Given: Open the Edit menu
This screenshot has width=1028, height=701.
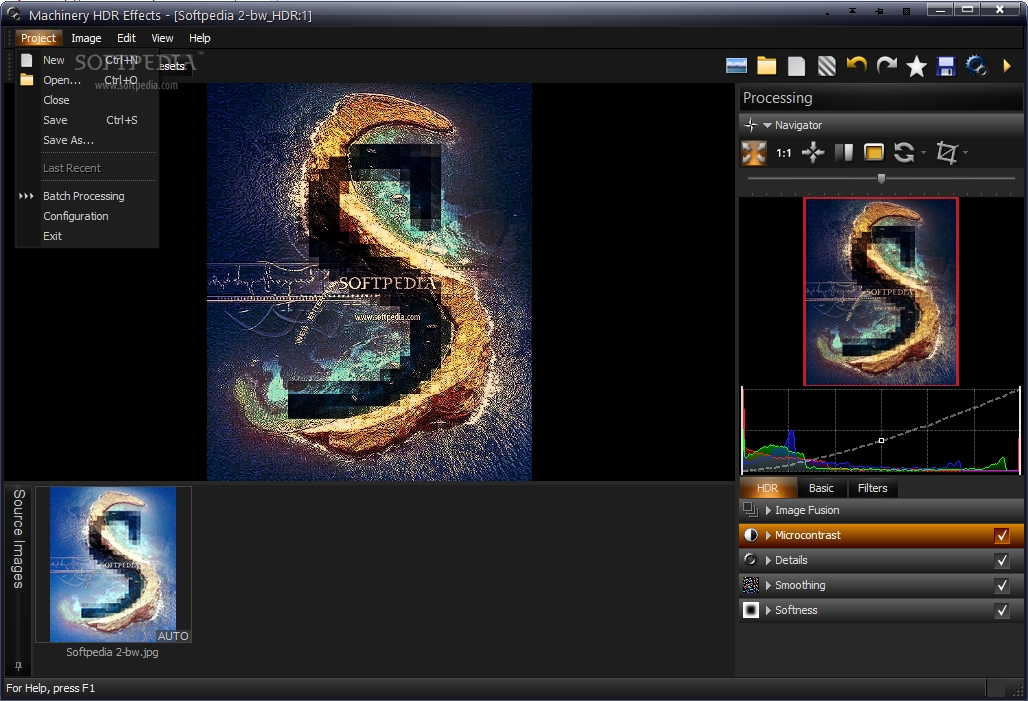Looking at the screenshot, I should (x=127, y=38).
